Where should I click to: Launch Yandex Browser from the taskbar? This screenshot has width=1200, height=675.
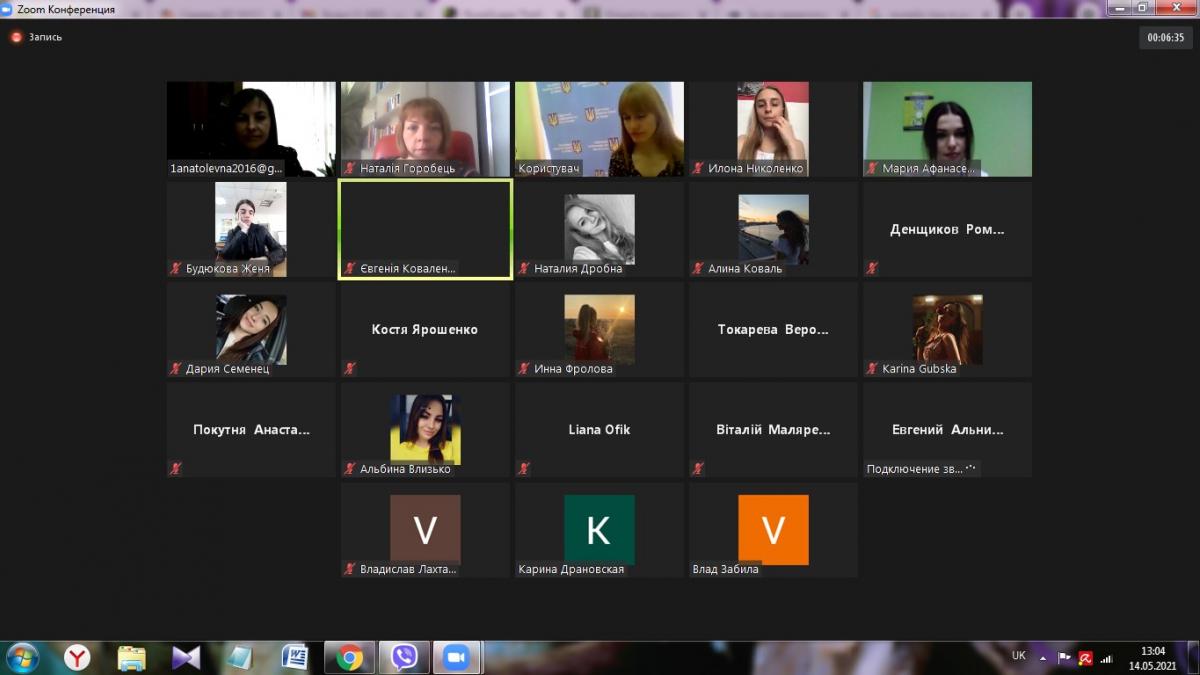pos(77,657)
